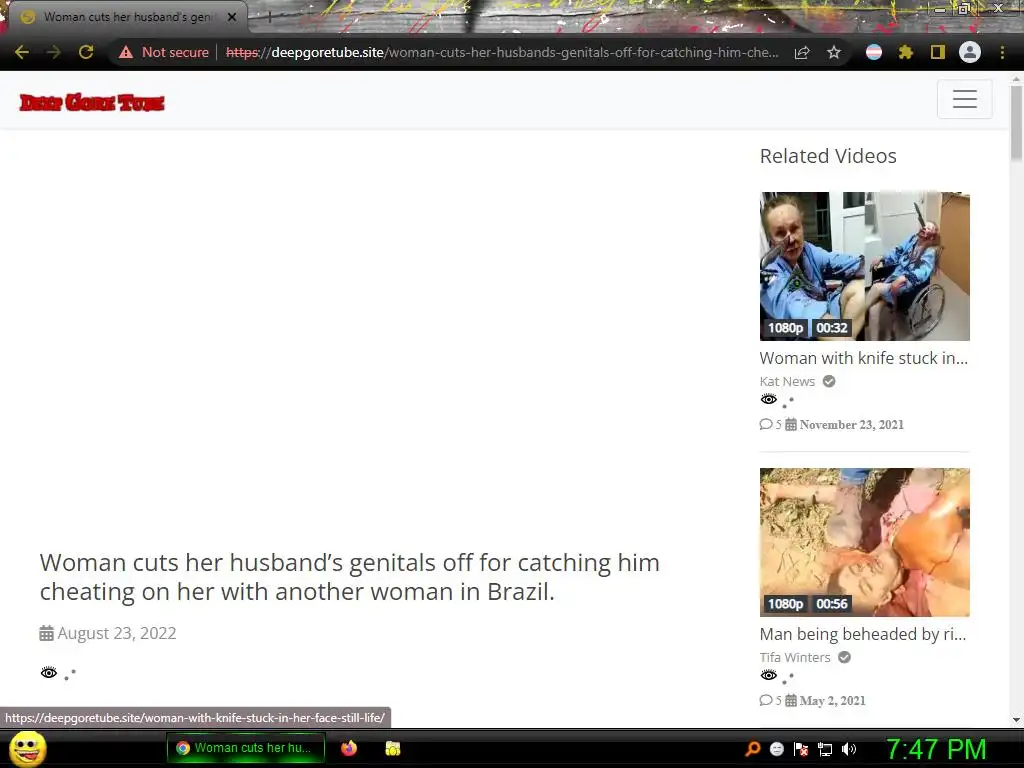The image size is (1024, 768).
Task: Switch to Chrome 'Woman cuts her hu...' taskbar button
Action: 246,748
